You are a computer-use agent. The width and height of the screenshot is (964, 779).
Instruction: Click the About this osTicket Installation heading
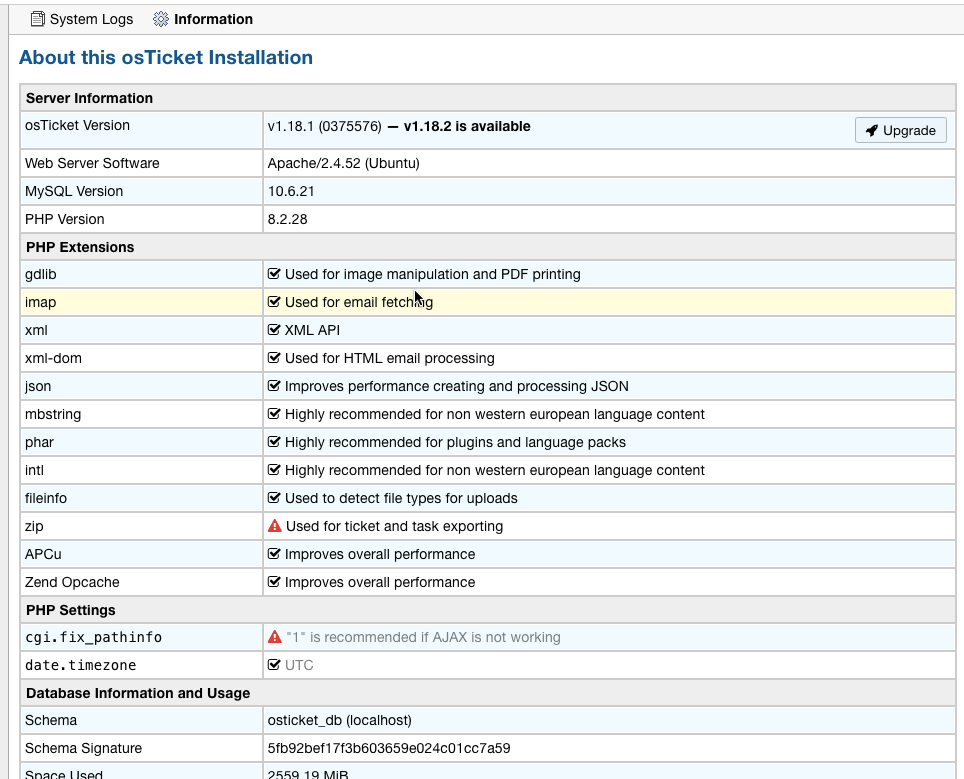point(166,58)
